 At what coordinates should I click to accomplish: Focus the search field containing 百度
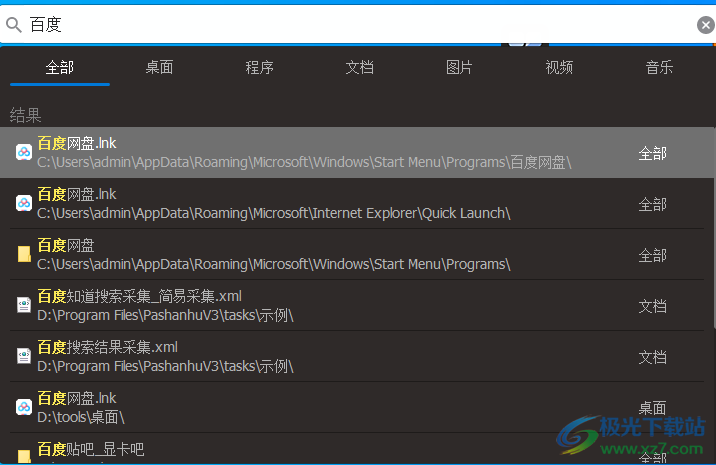[356, 25]
